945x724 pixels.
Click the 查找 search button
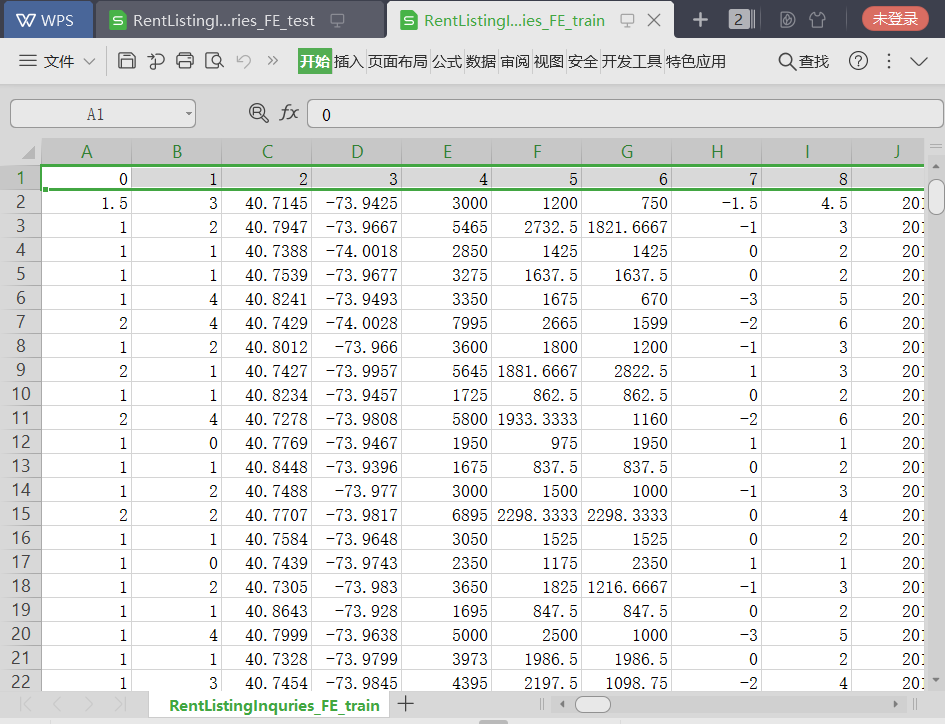[803, 61]
